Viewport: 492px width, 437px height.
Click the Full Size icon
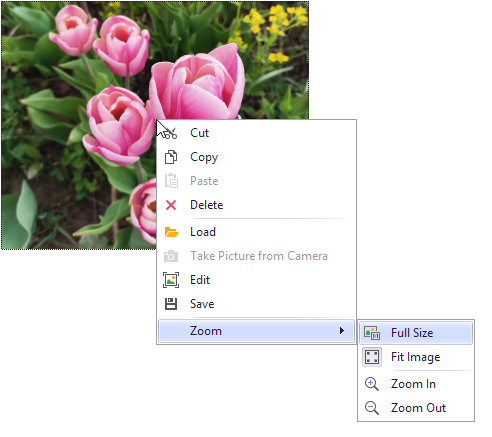tap(372, 333)
